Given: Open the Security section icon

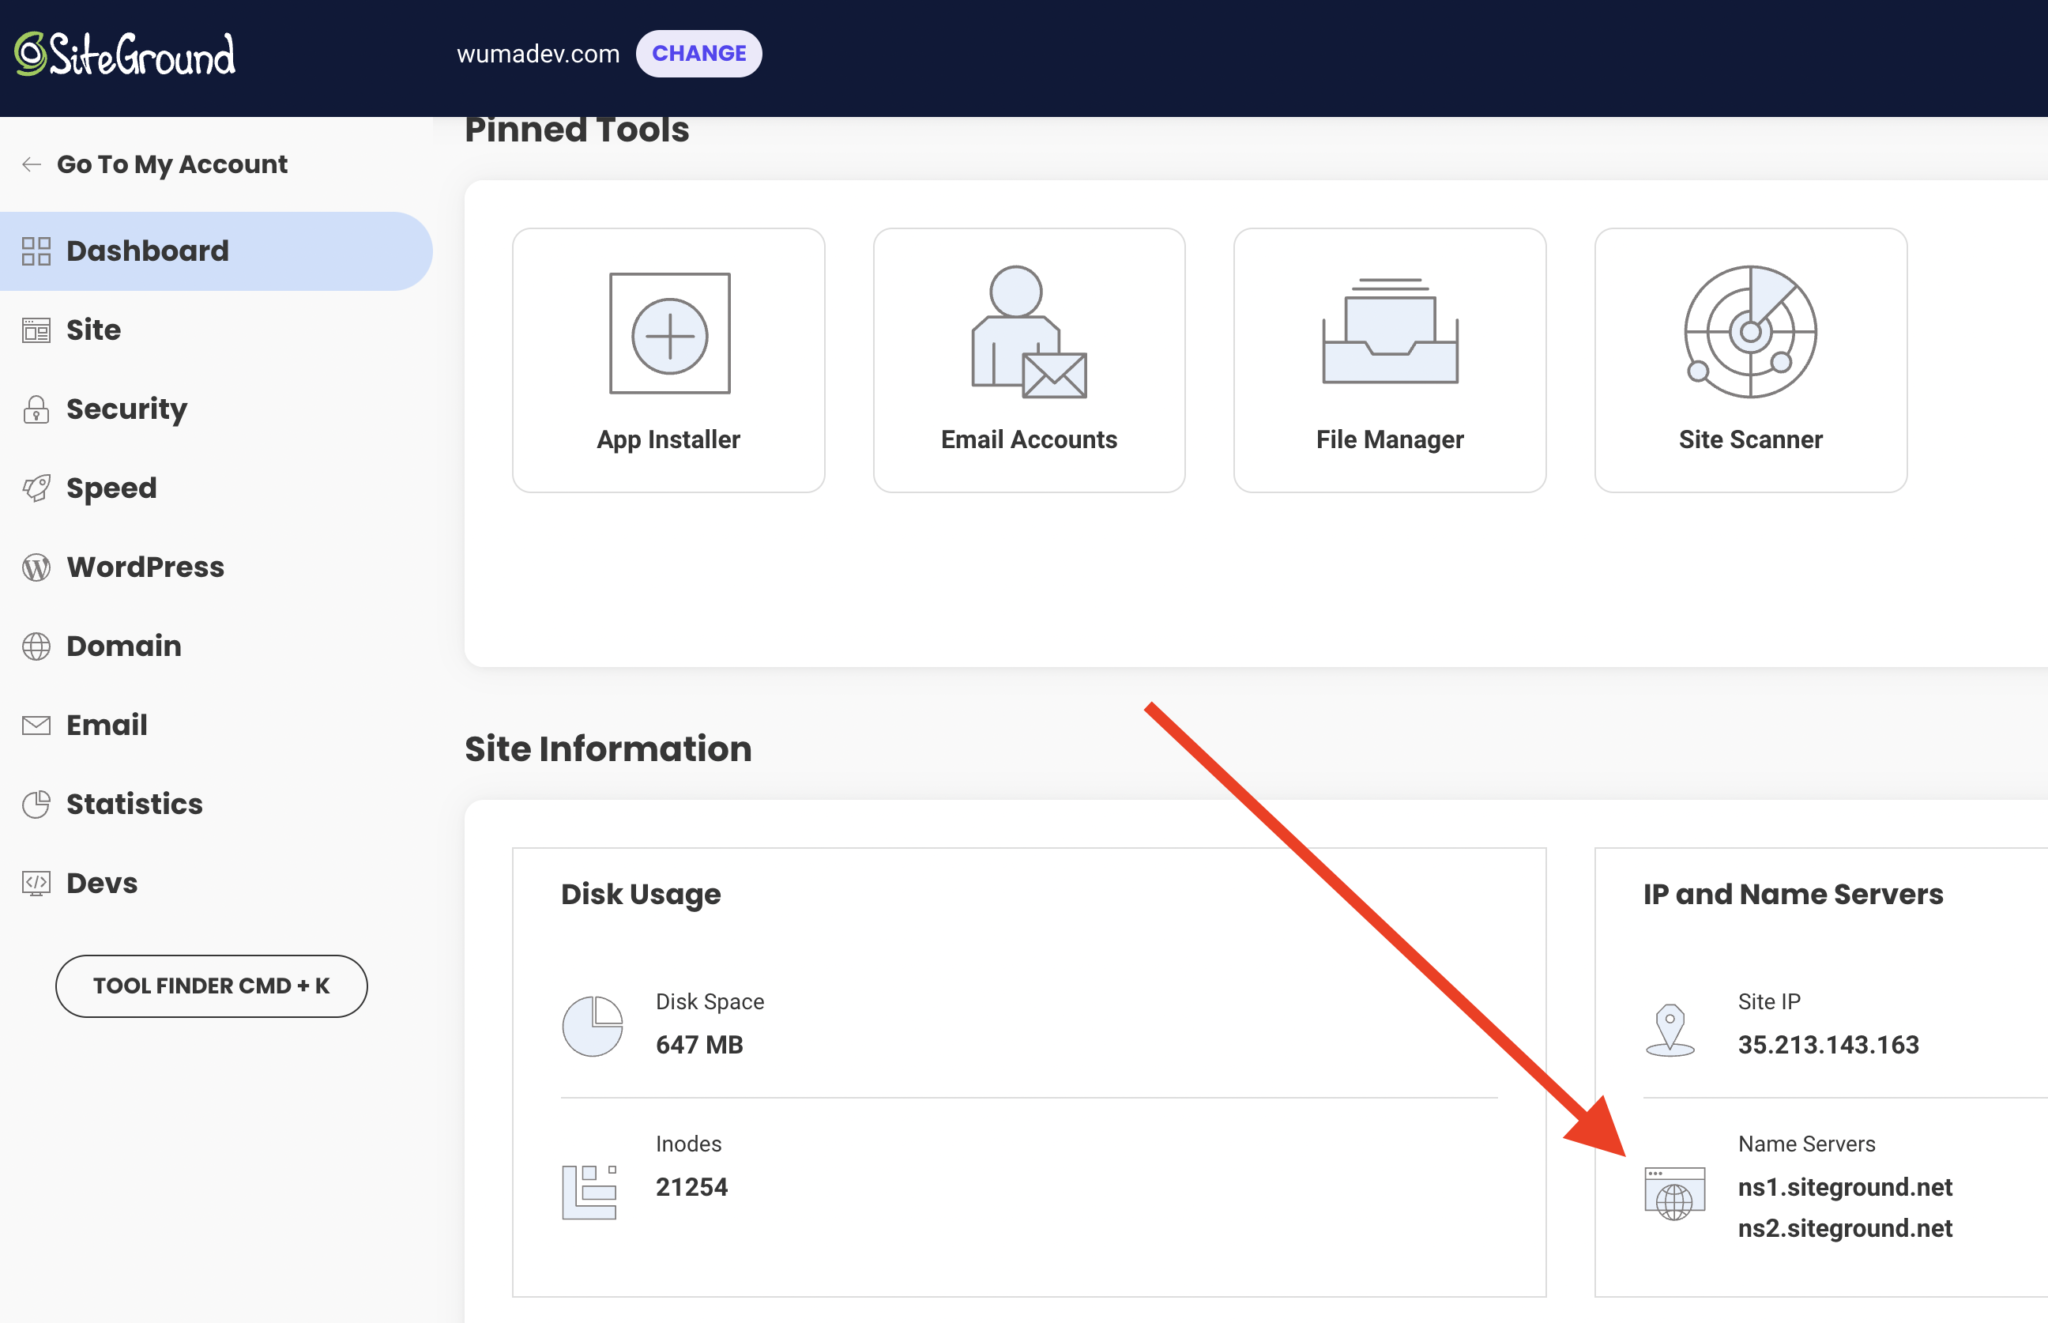Looking at the screenshot, I should coord(36,409).
